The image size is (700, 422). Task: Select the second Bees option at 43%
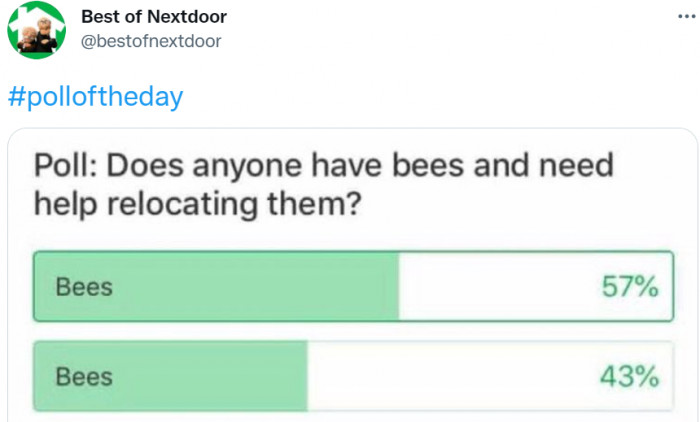pos(353,376)
